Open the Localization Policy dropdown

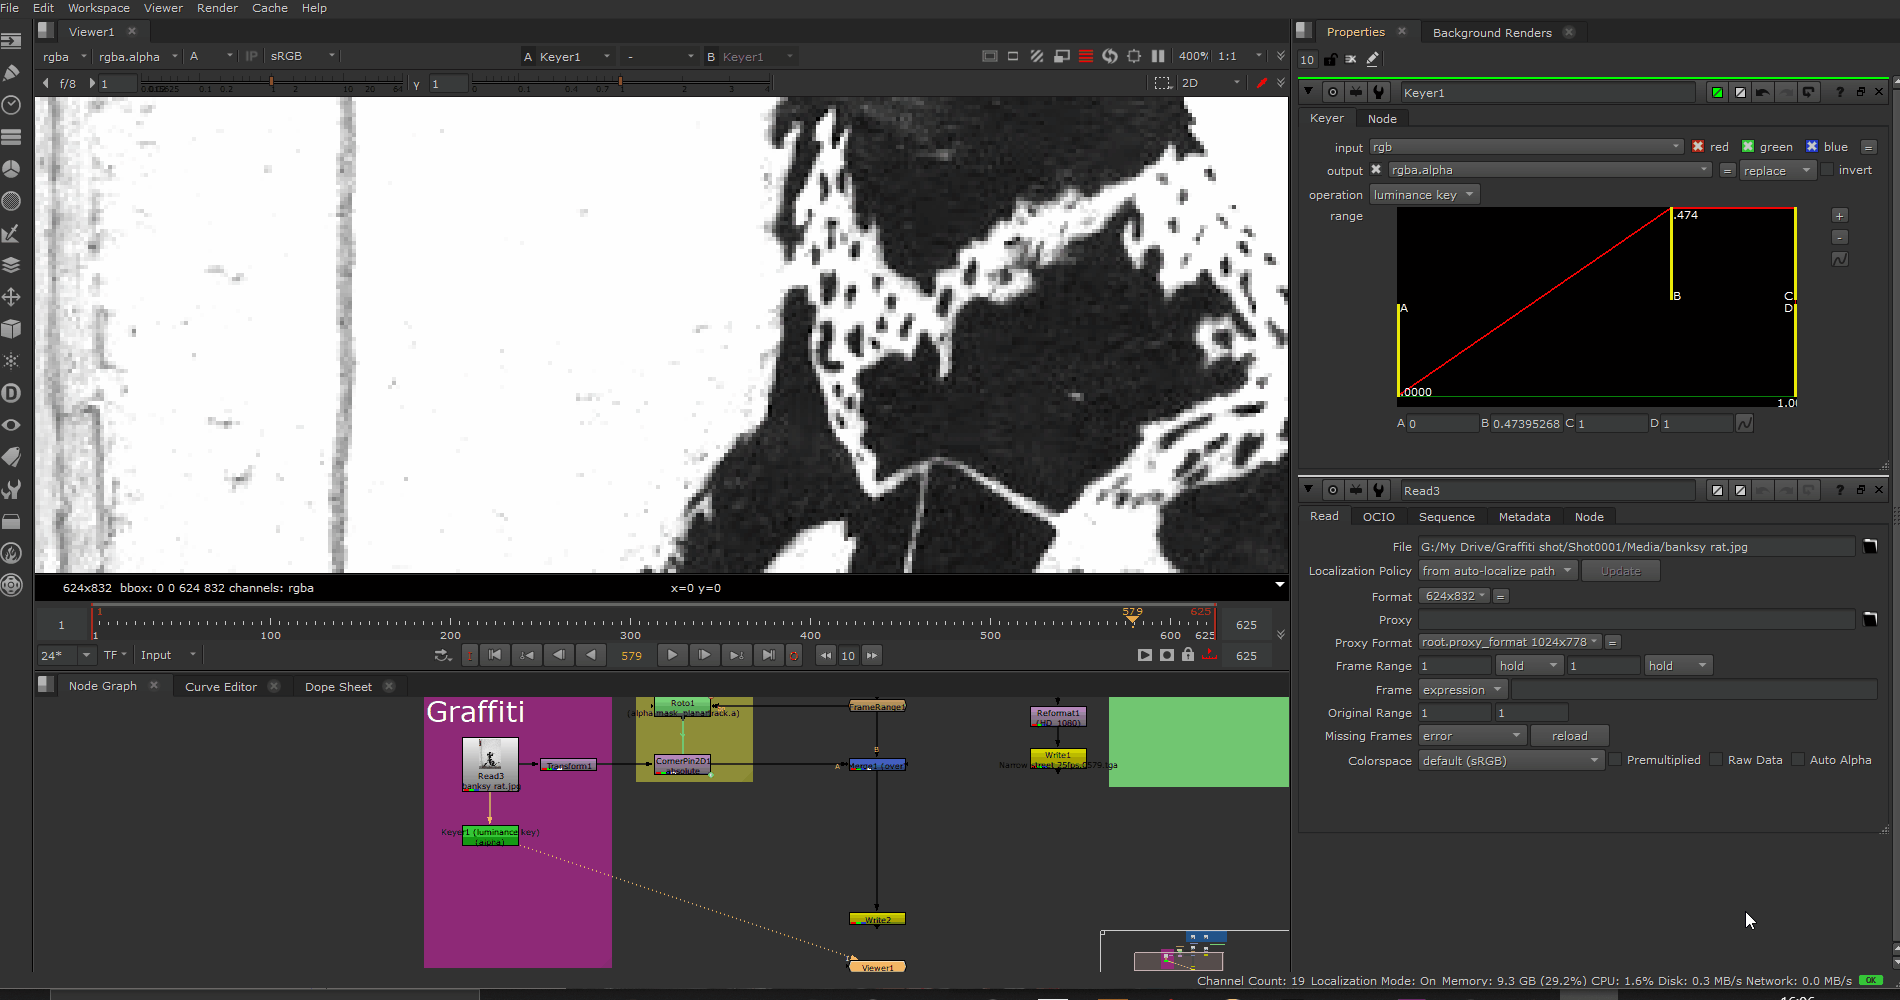[1498, 570]
